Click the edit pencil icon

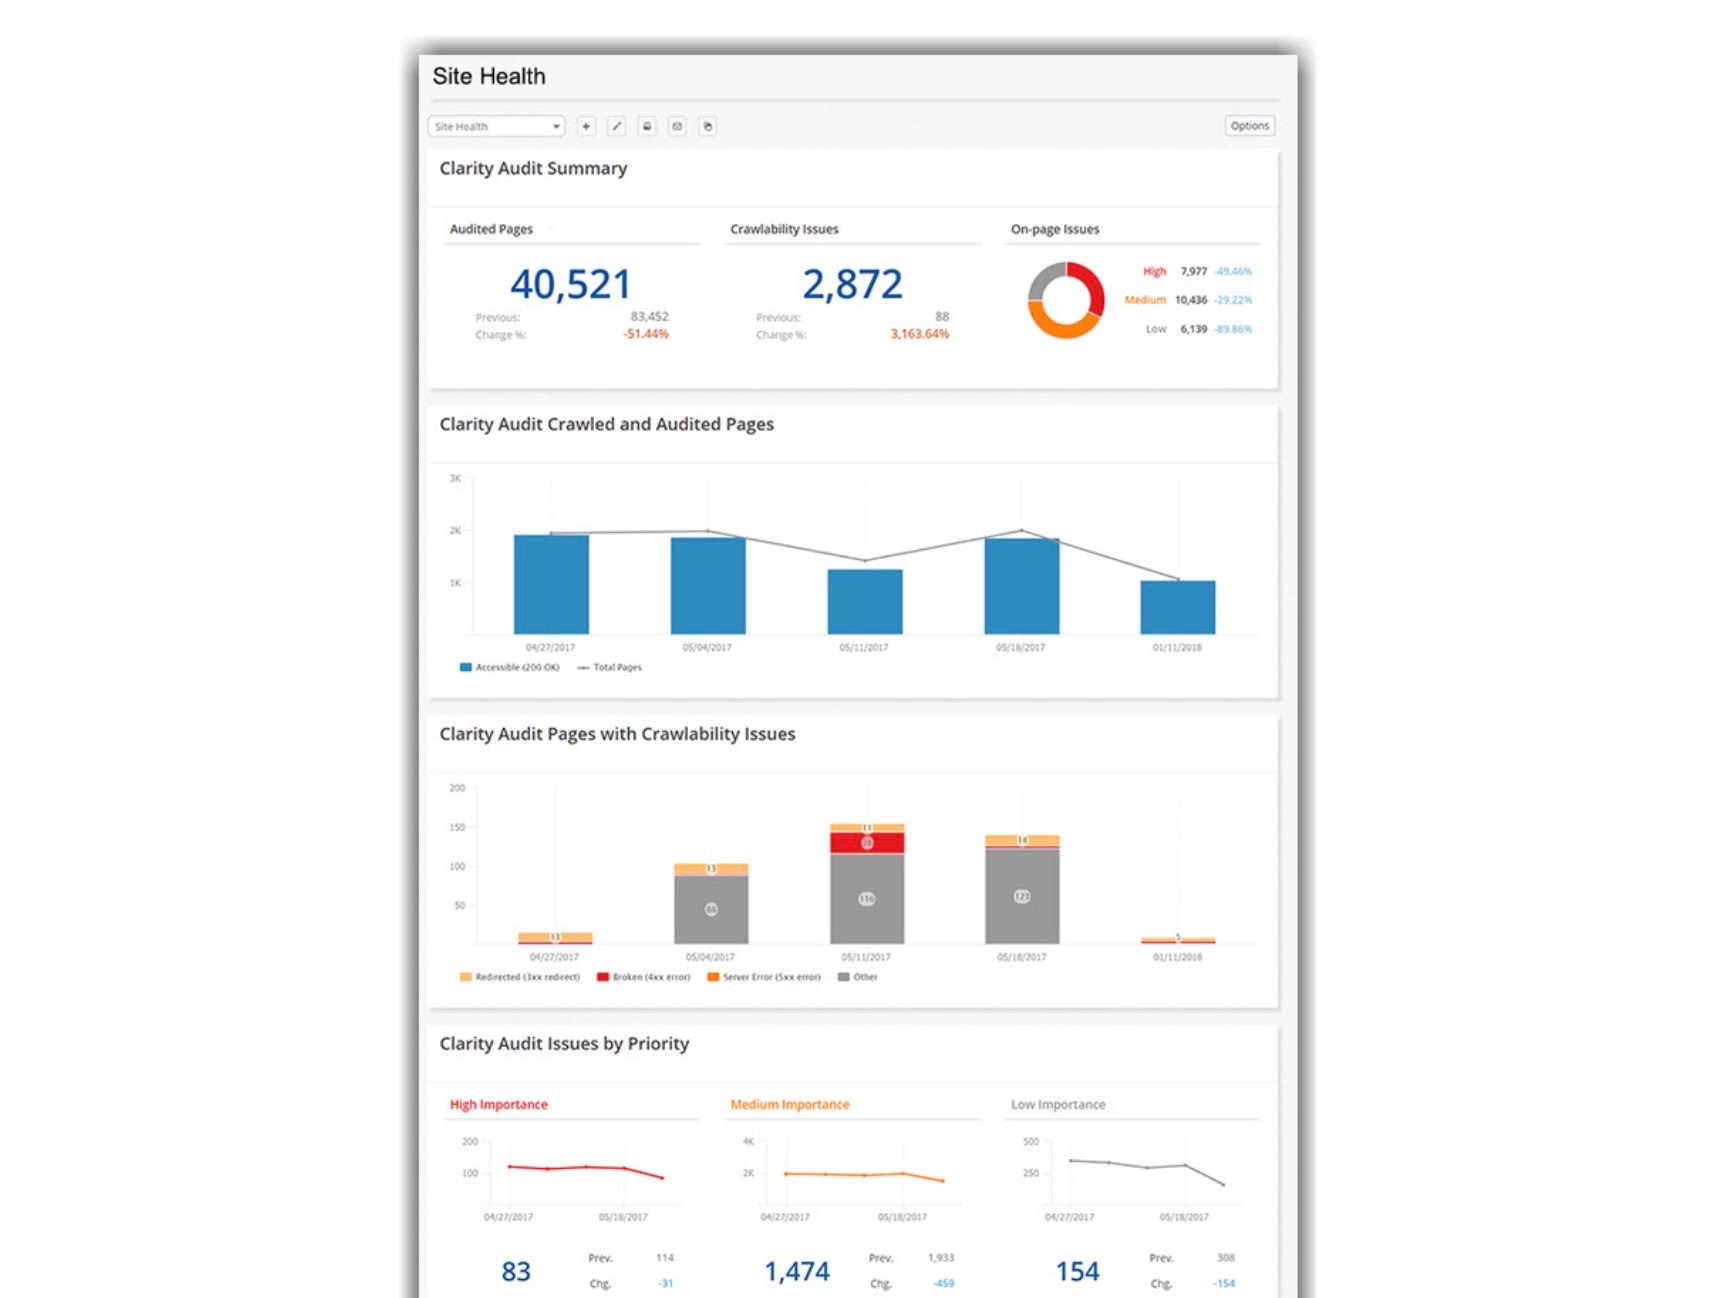click(617, 126)
